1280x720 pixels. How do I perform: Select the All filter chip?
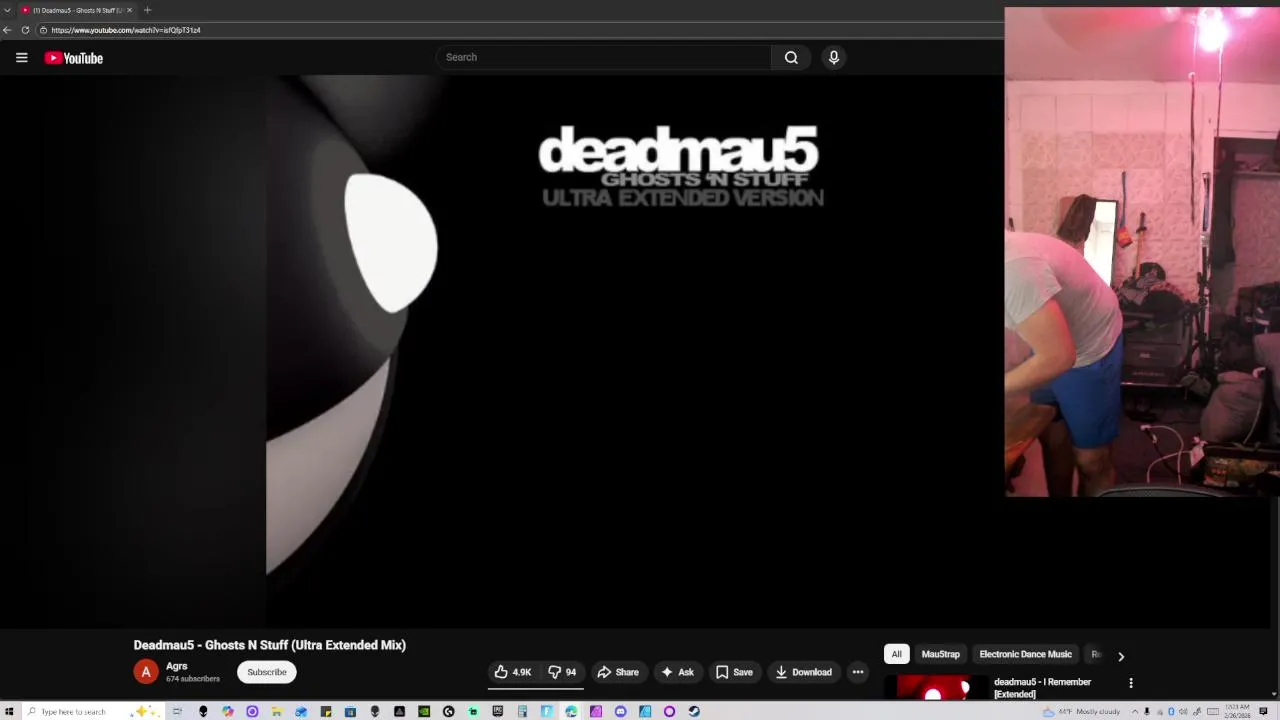click(896, 654)
